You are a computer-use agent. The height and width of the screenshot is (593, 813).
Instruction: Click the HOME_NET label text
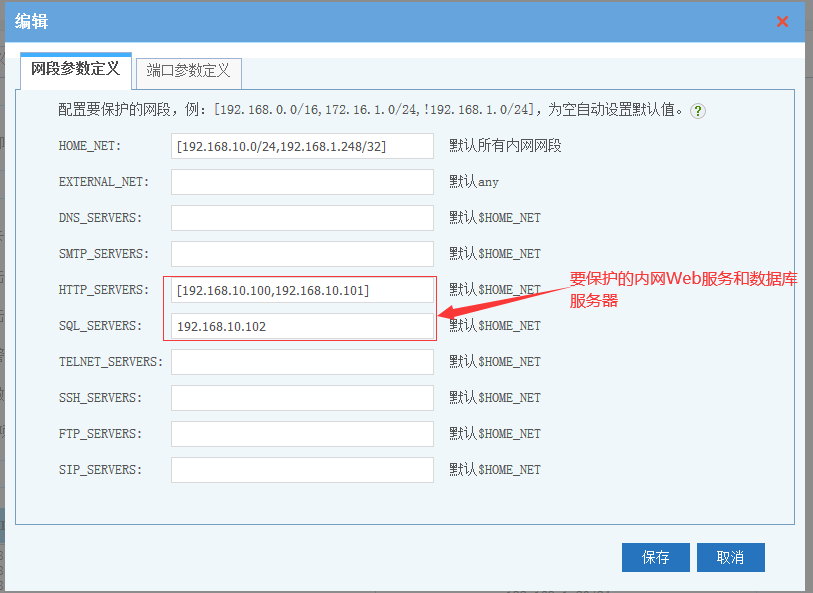click(89, 146)
